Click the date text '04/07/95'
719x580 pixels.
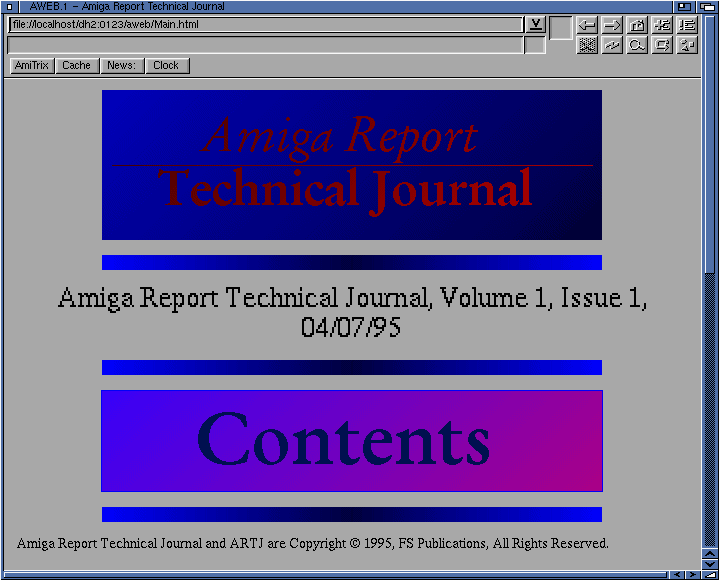(351, 327)
